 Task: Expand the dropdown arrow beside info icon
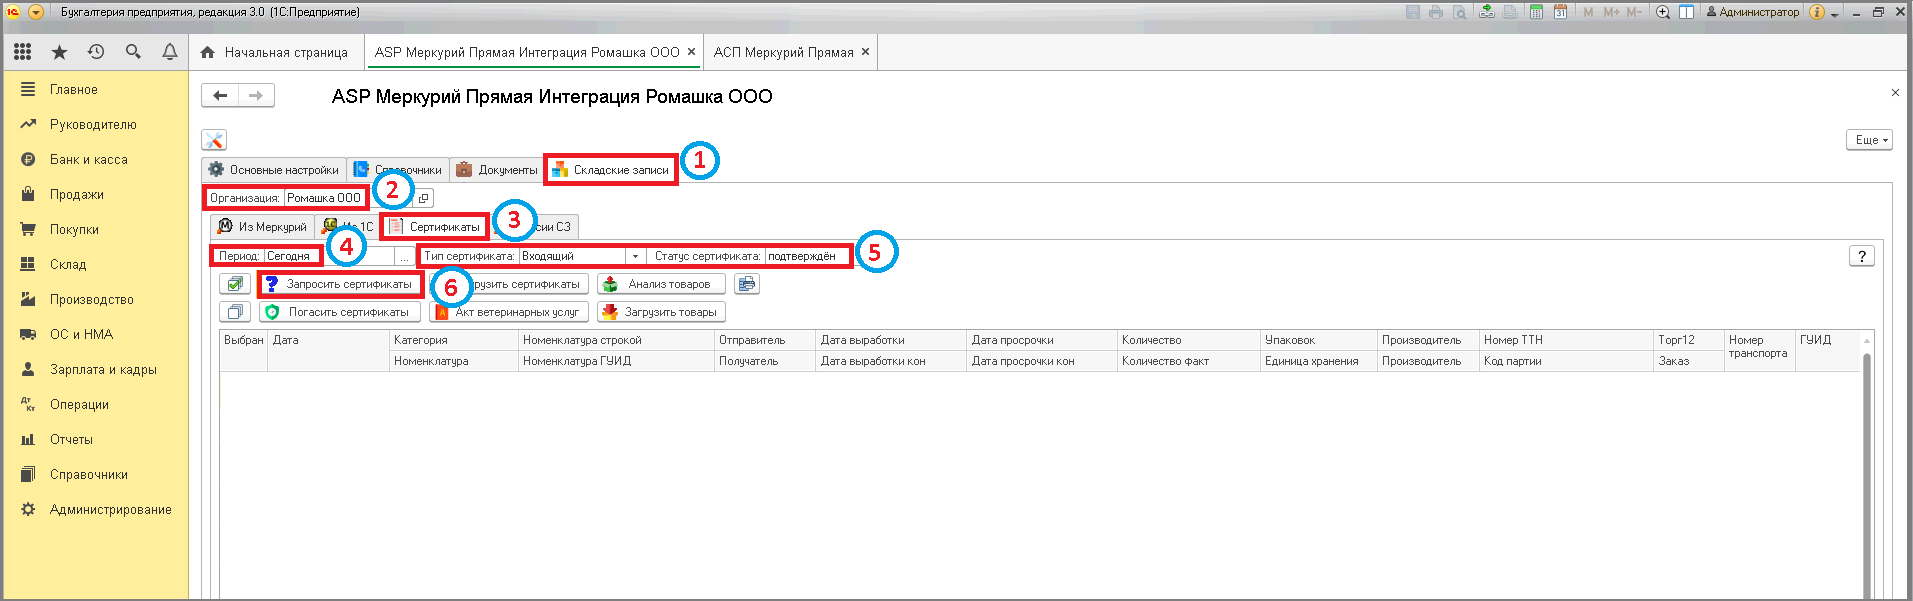coord(1835,14)
